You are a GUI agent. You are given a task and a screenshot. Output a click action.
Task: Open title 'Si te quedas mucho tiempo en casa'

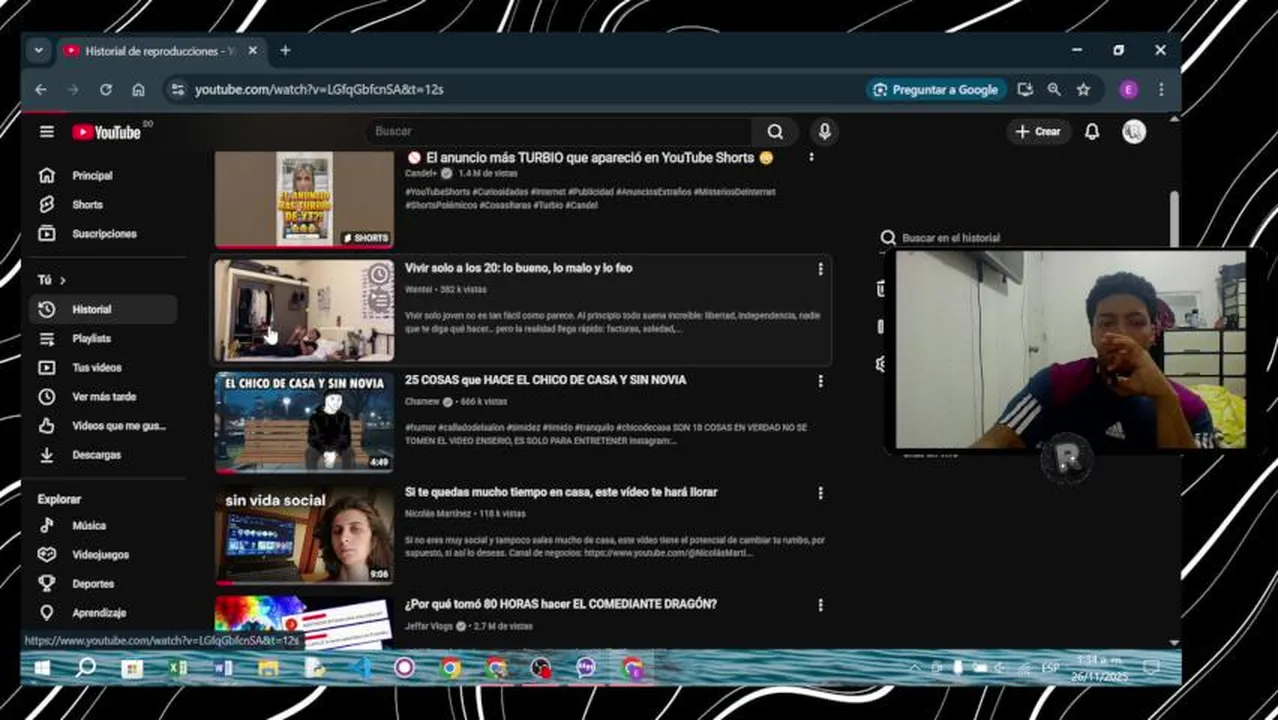[561, 492]
